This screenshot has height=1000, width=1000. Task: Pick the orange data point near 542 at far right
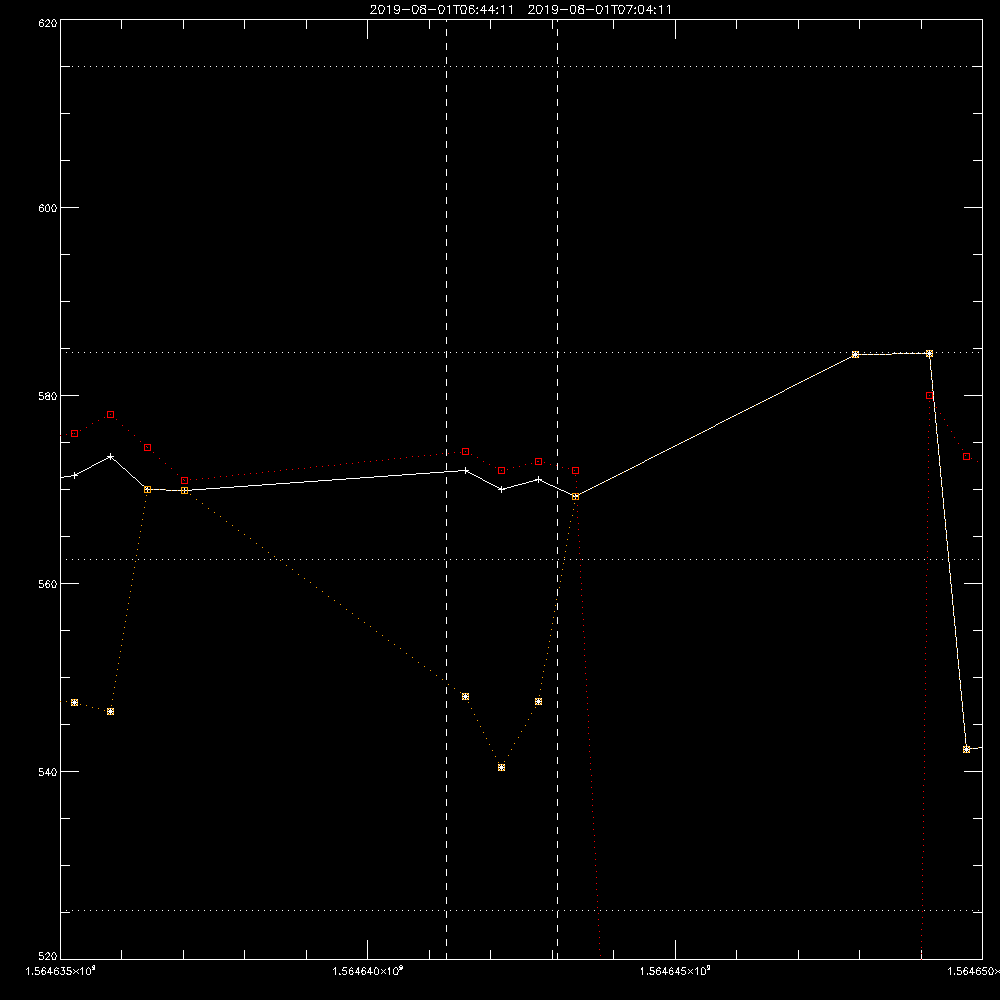point(966,749)
